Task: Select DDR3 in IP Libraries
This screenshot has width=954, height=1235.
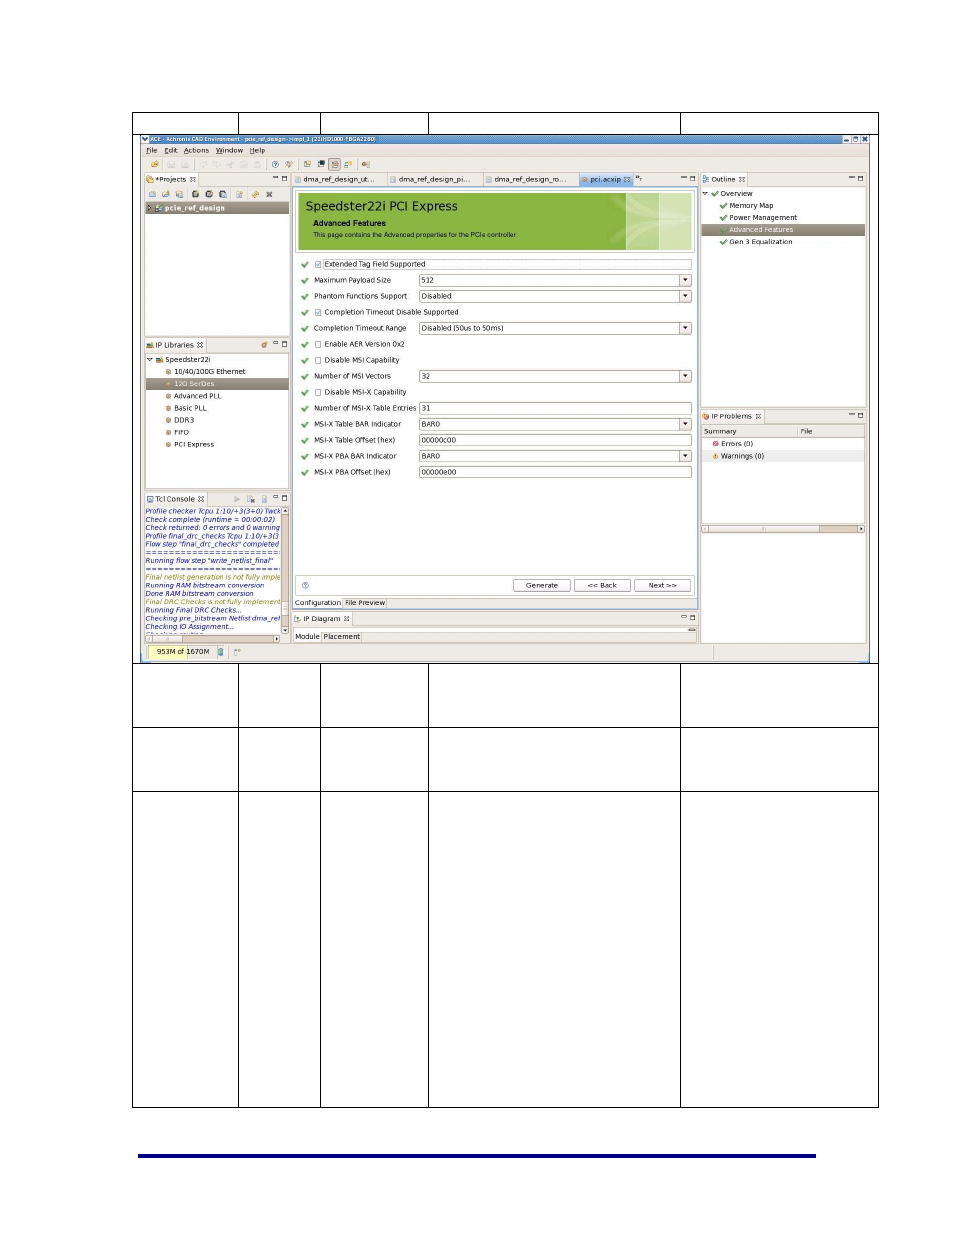Action: pyautogui.click(x=184, y=420)
